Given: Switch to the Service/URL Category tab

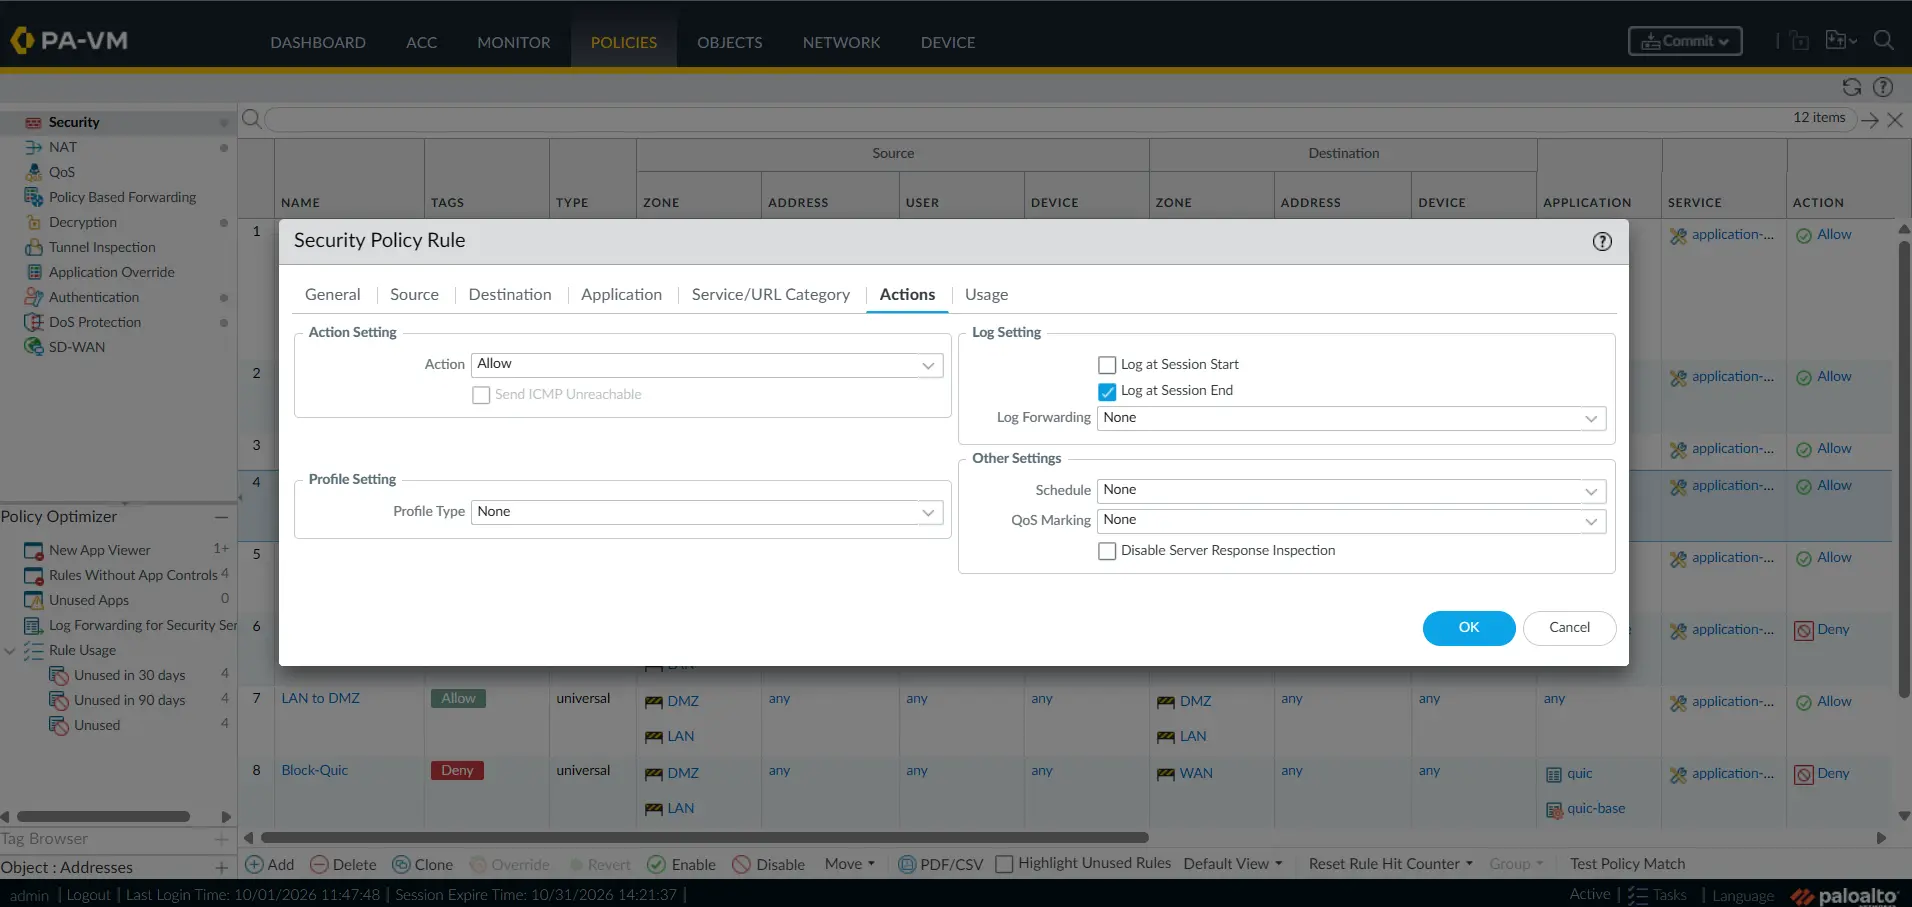Looking at the screenshot, I should click(x=771, y=295).
